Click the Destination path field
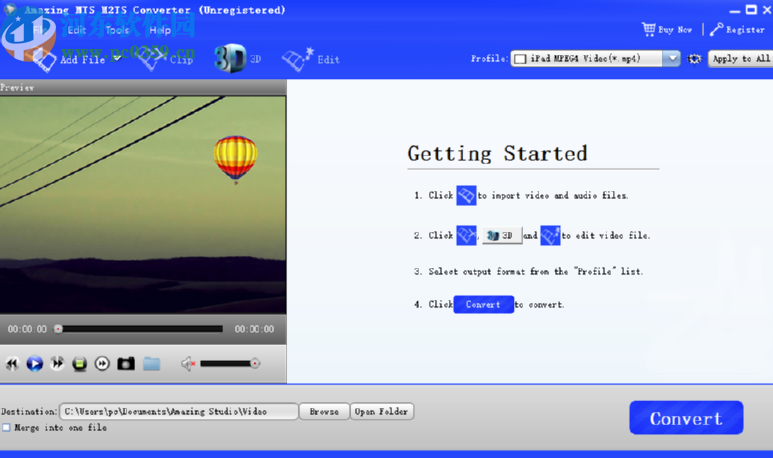773x458 pixels. pyautogui.click(x=178, y=411)
